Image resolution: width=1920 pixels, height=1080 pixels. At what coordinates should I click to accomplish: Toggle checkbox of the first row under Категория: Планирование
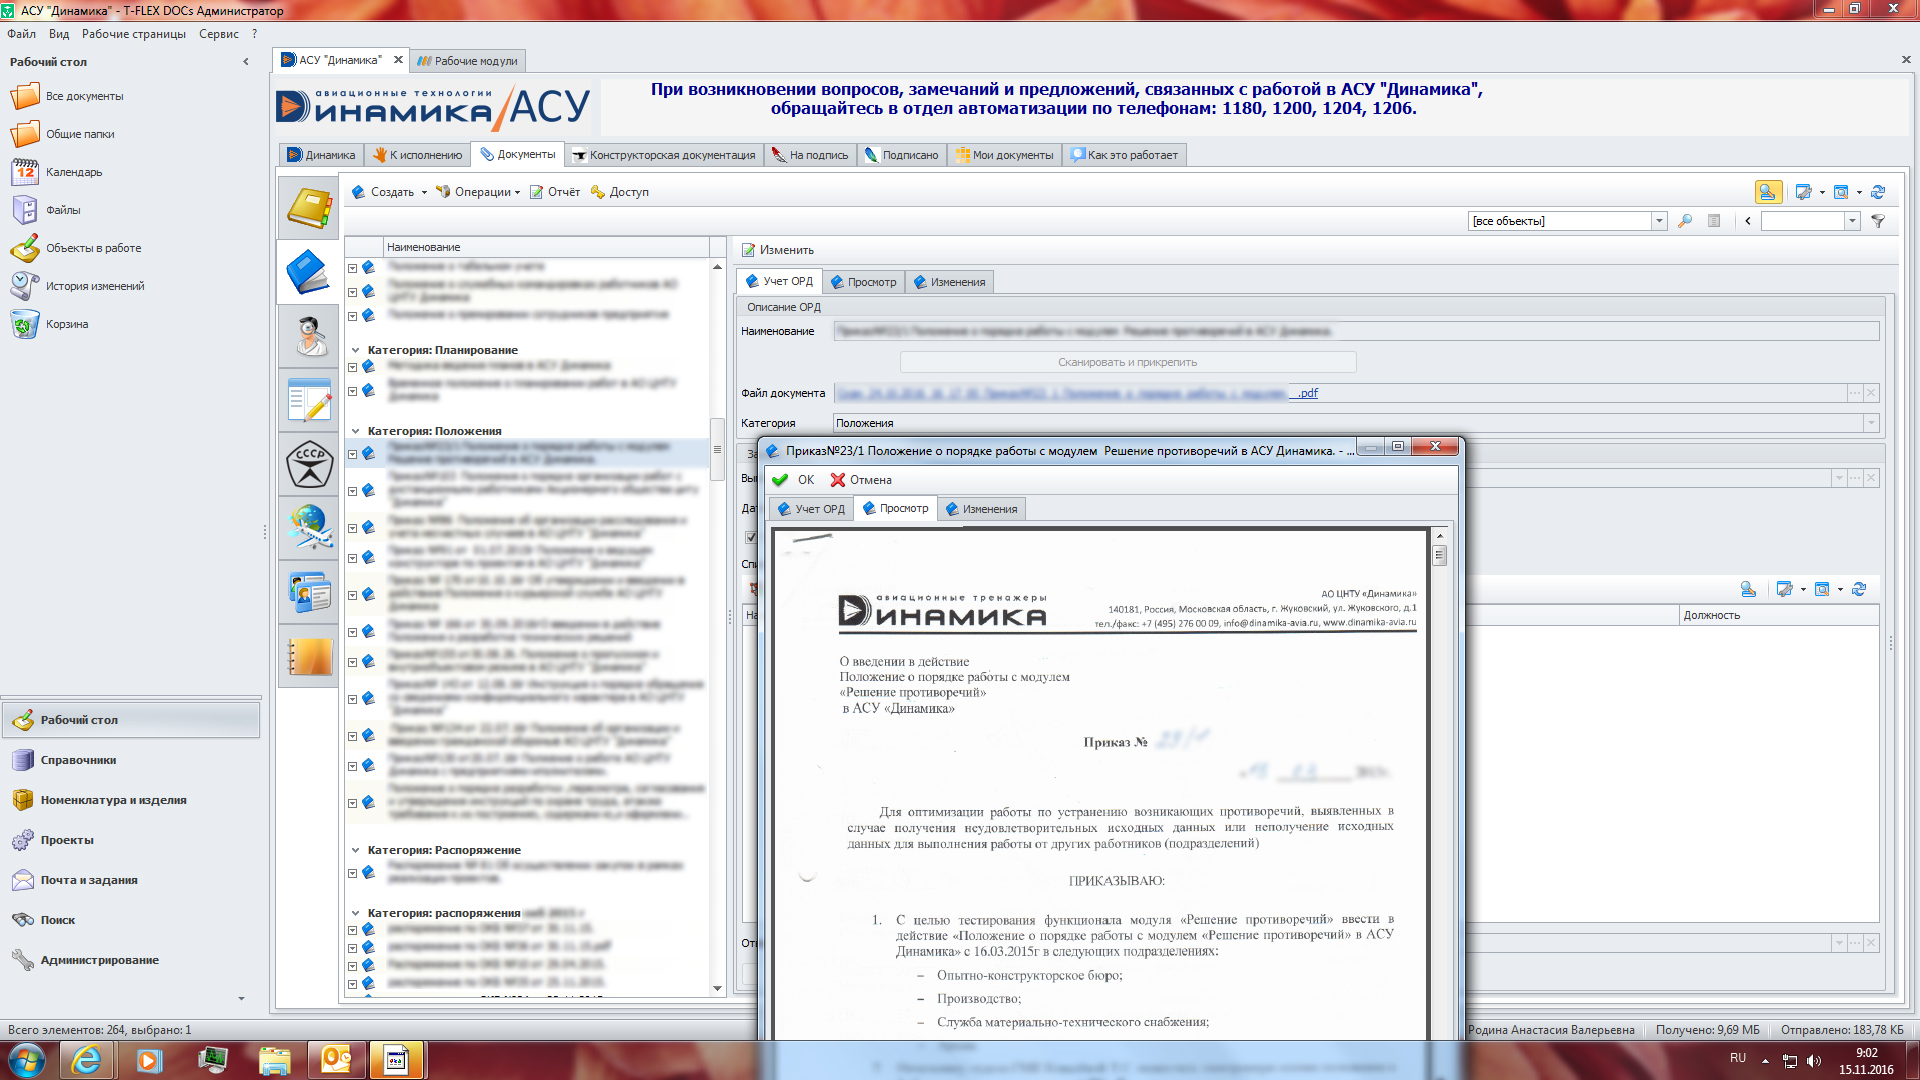coord(352,367)
